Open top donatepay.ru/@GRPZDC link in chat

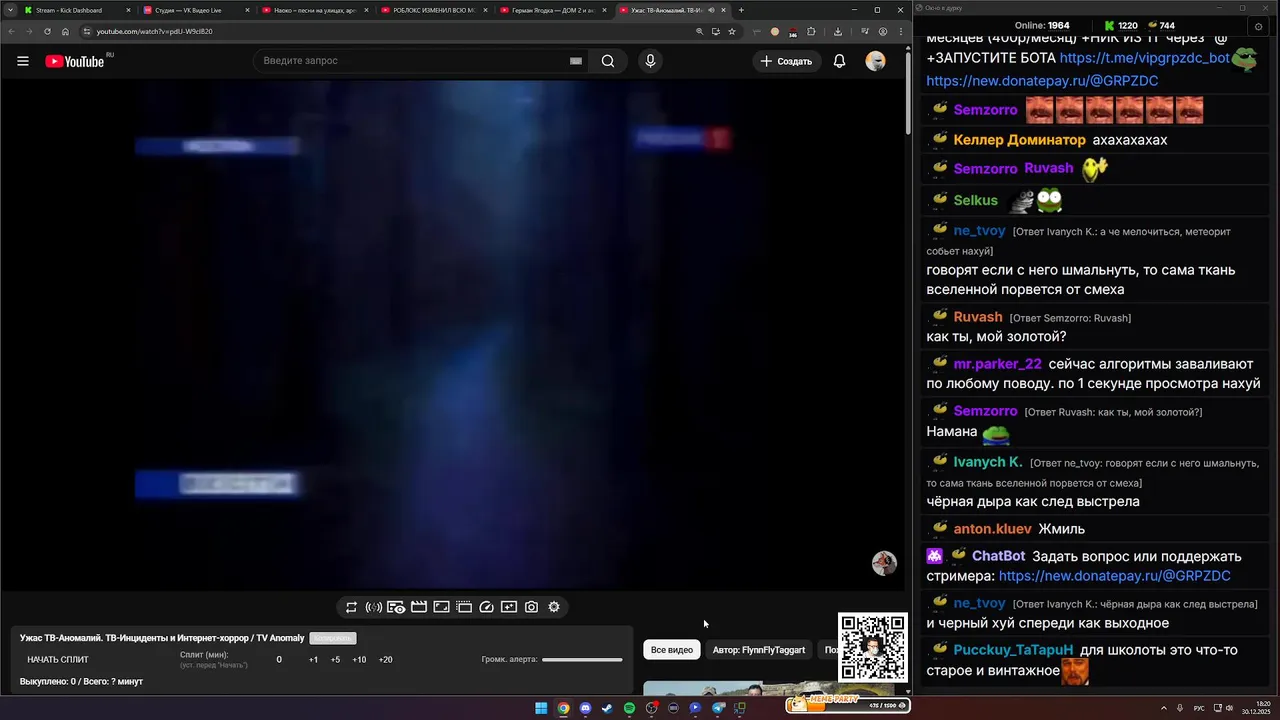1042,81
